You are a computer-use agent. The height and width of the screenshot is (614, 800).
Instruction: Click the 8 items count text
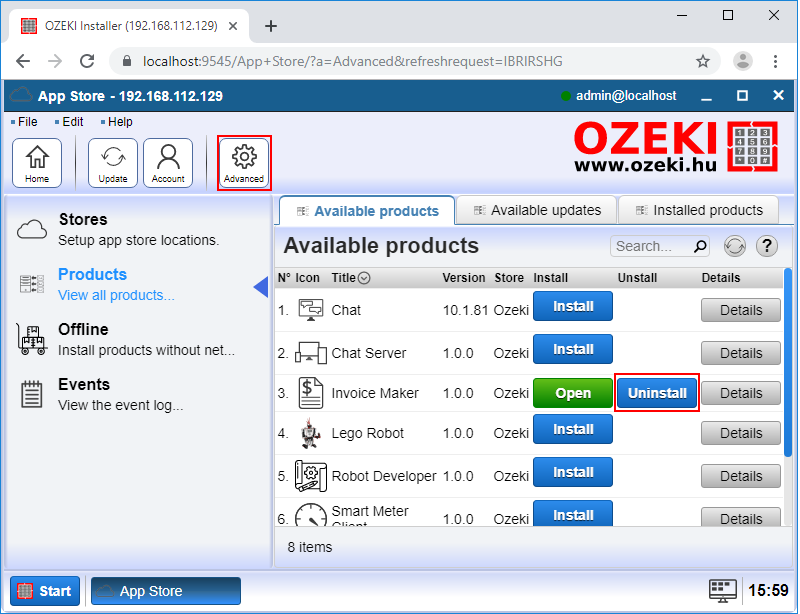(x=310, y=547)
